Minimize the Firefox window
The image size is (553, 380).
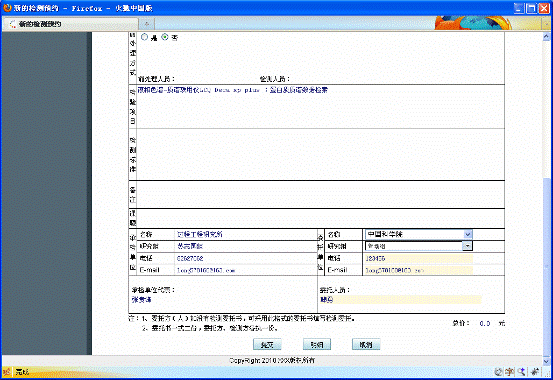(518, 8)
